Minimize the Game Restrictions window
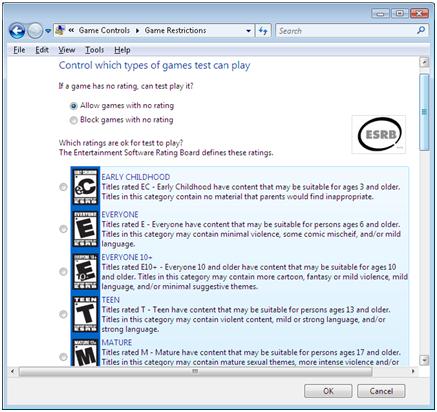 (x=380, y=13)
